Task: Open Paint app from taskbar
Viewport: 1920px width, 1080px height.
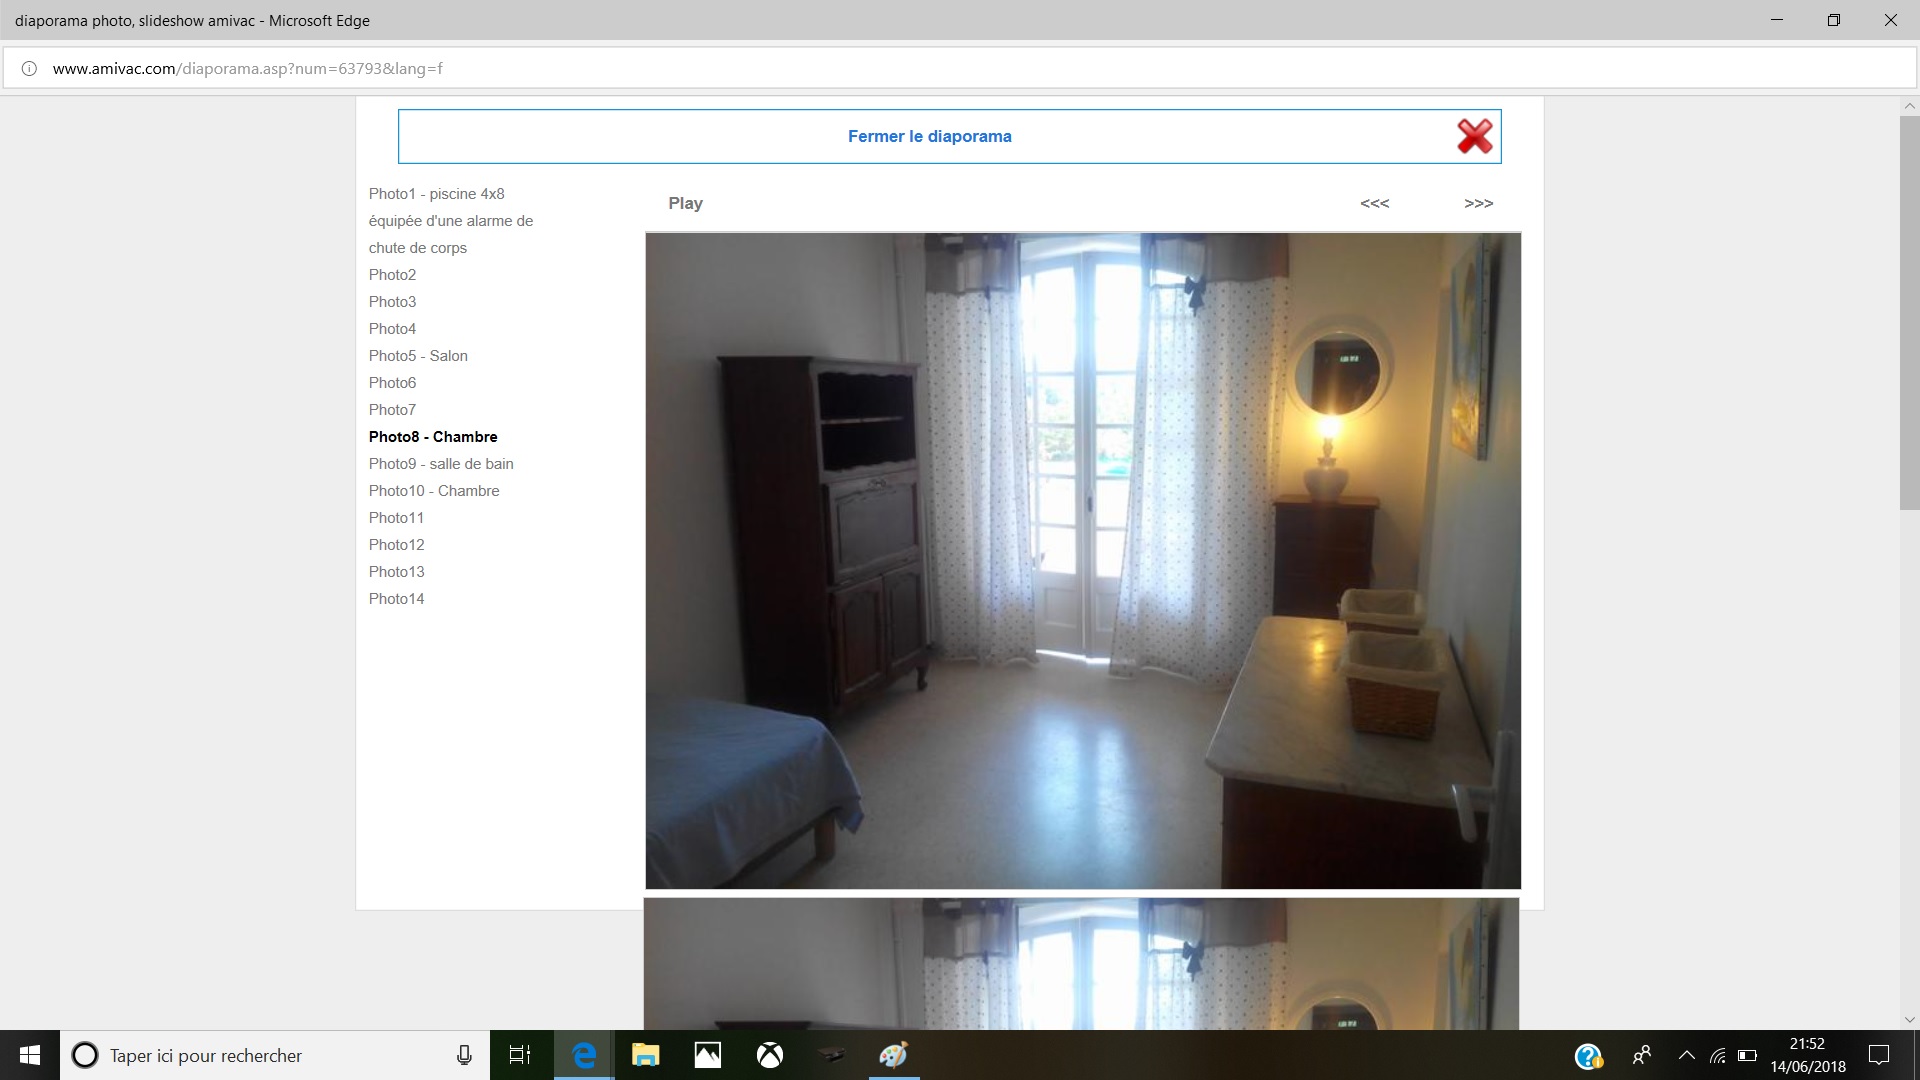Action: [894, 1055]
